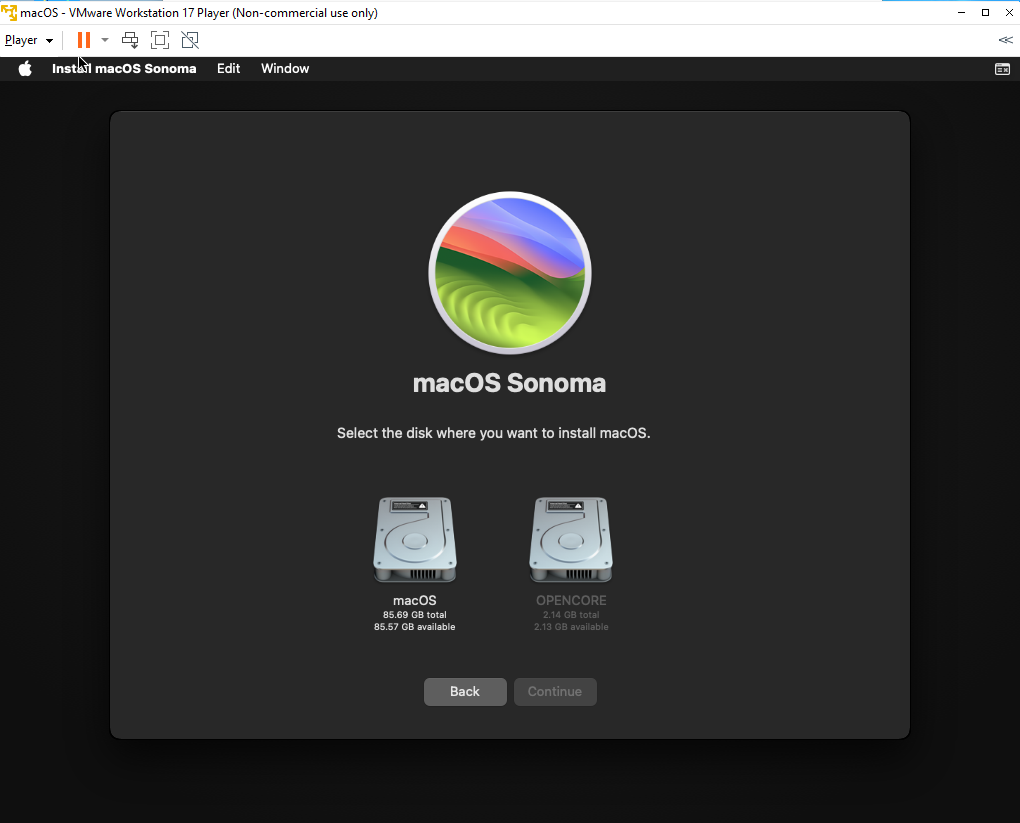Click the Back button
This screenshot has height=823, width=1020.
465,692
